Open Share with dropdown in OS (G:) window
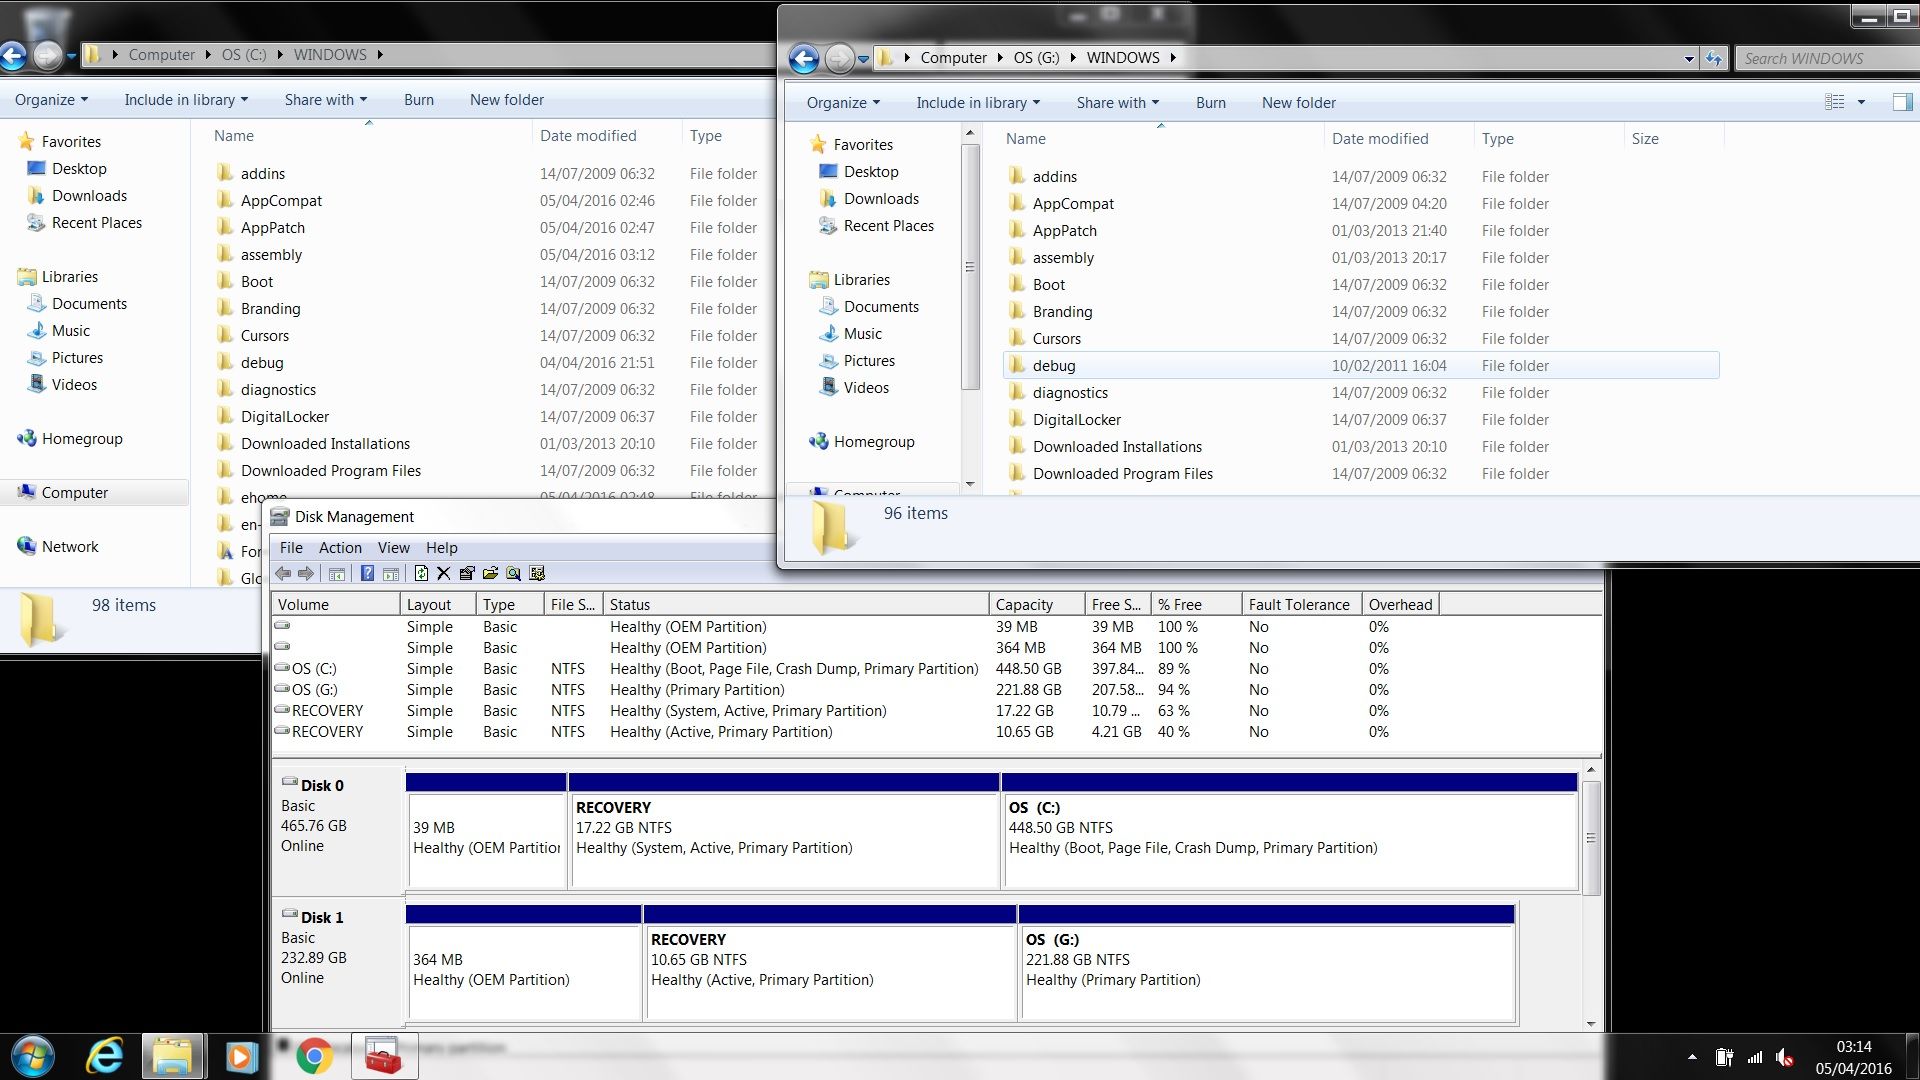Viewport: 1920px width, 1080px height. tap(1117, 102)
